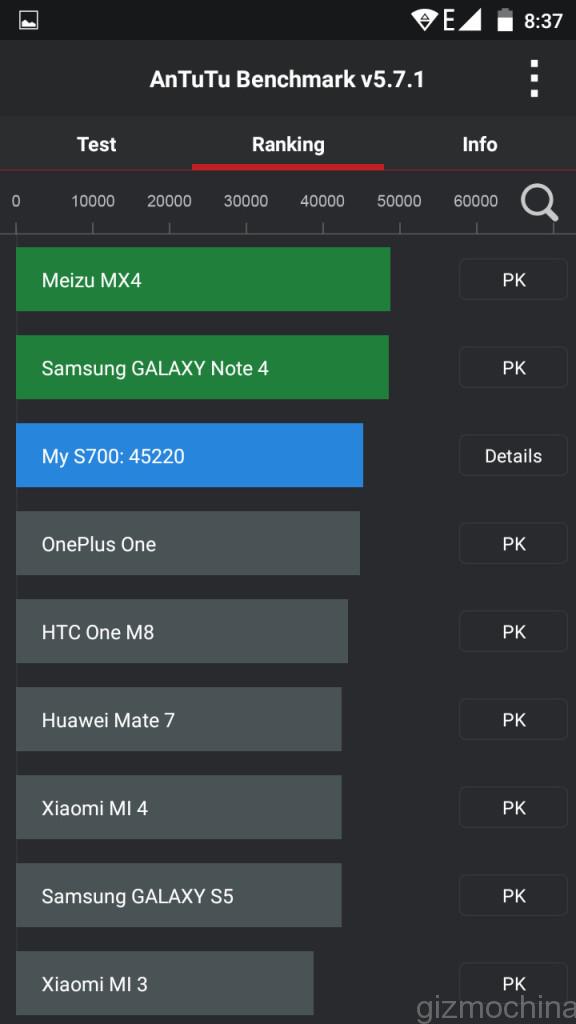Switch to the Test tab

96,144
